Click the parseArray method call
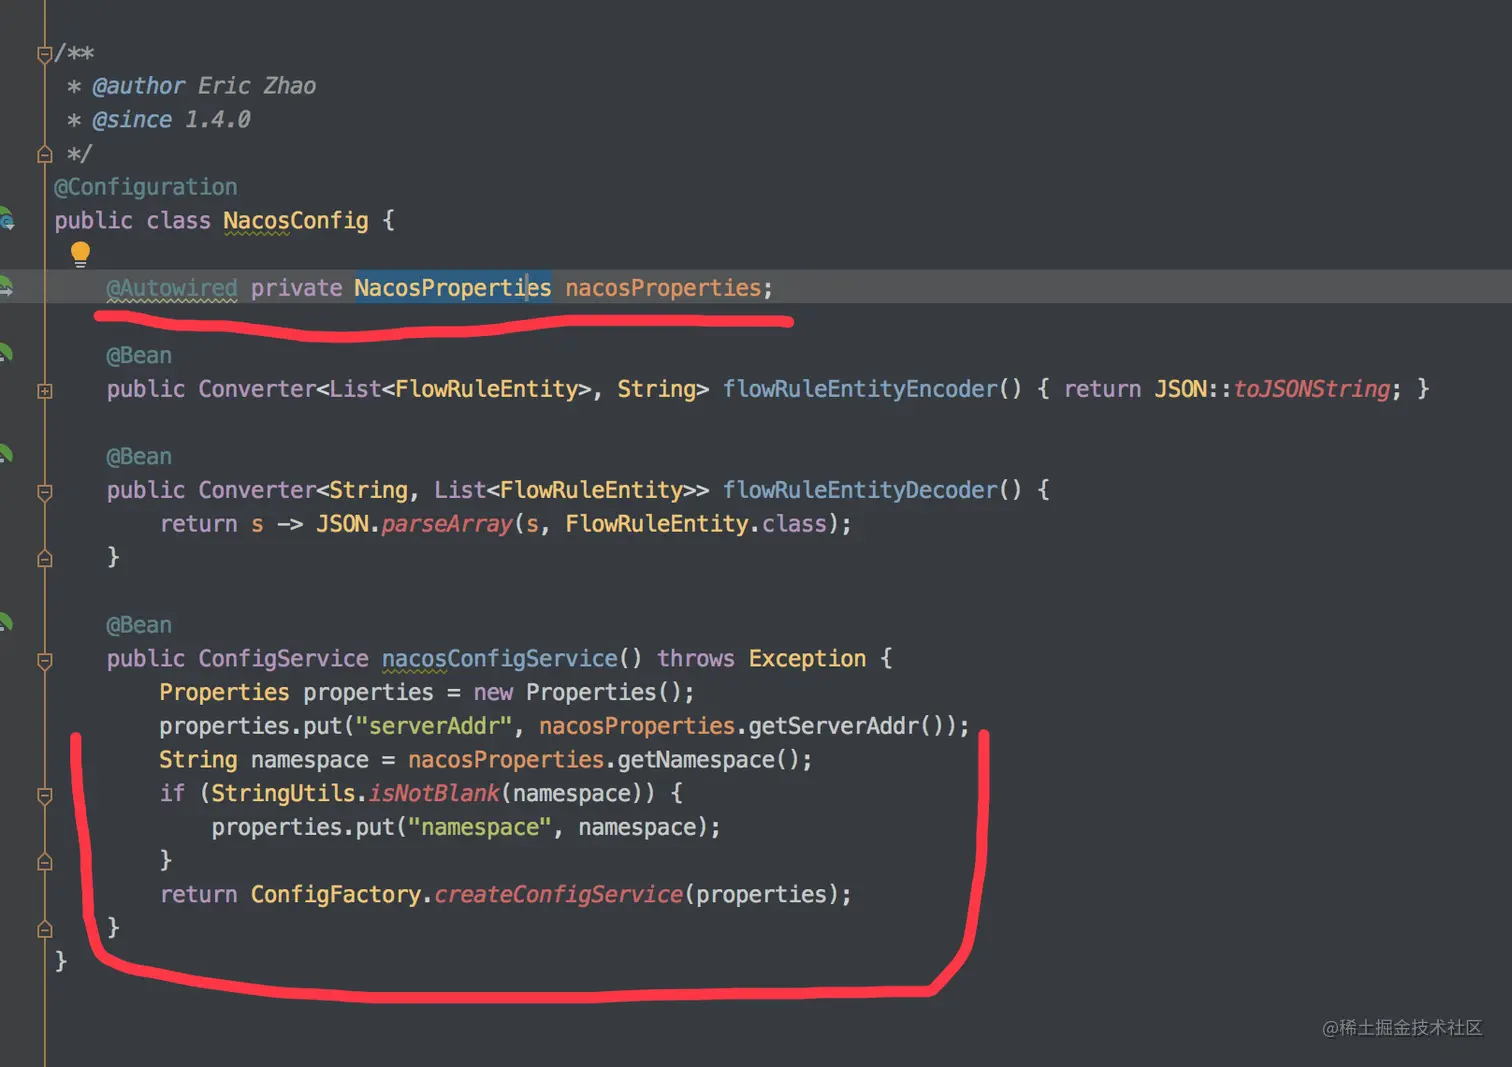Viewport: 1512px width, 1067px height. 447,524
